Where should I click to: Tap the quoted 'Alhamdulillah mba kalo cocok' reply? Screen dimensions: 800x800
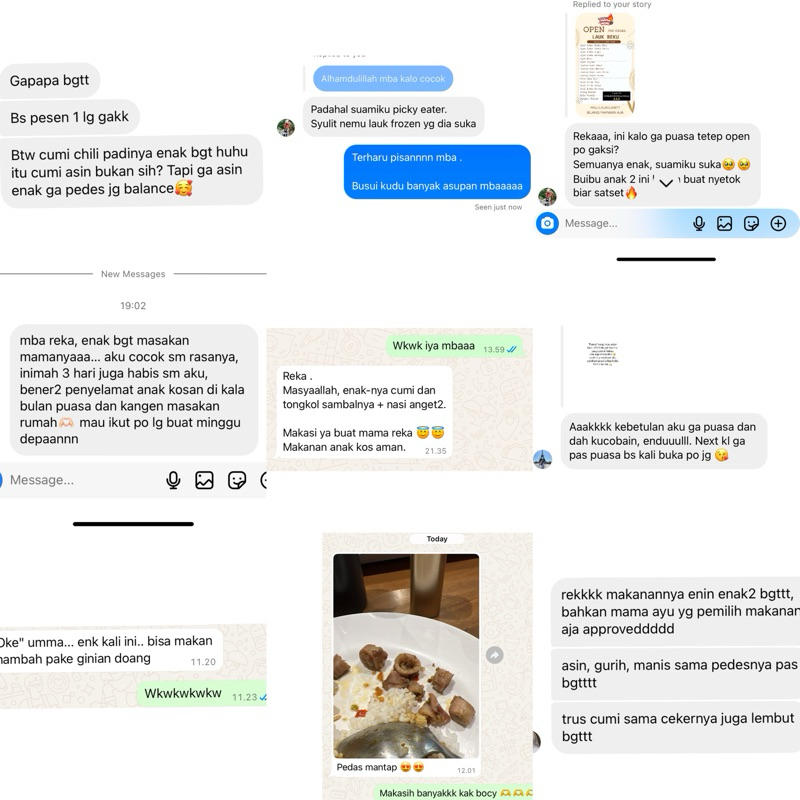(383, 79)
